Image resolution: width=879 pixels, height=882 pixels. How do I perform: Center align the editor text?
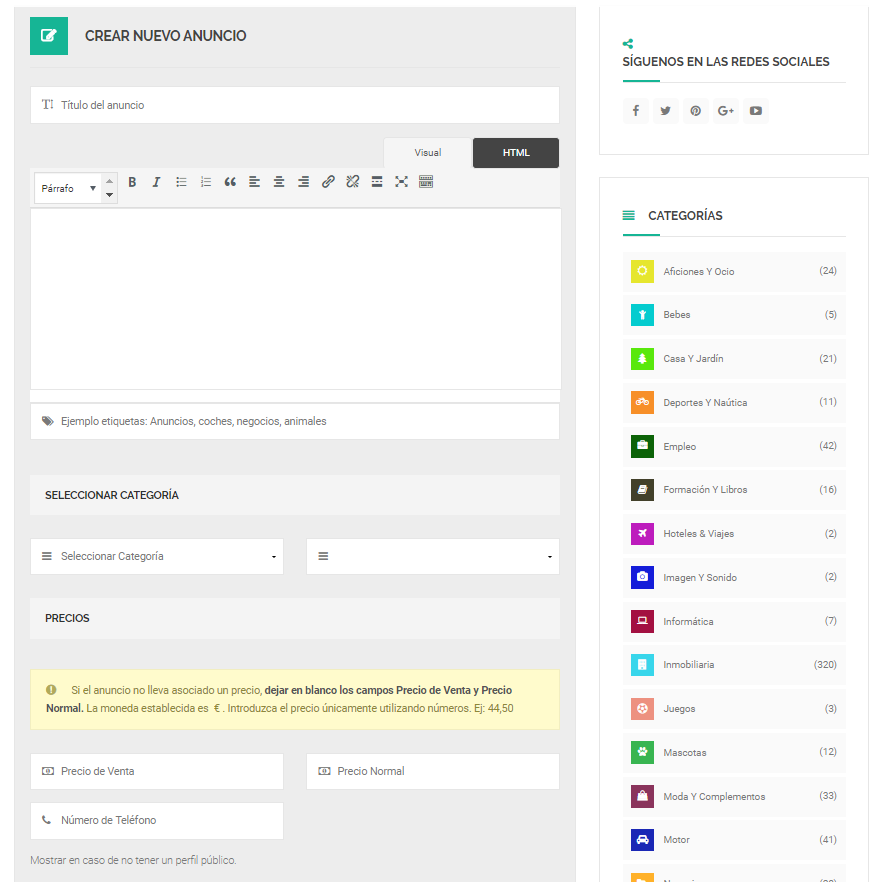[279, 182]
